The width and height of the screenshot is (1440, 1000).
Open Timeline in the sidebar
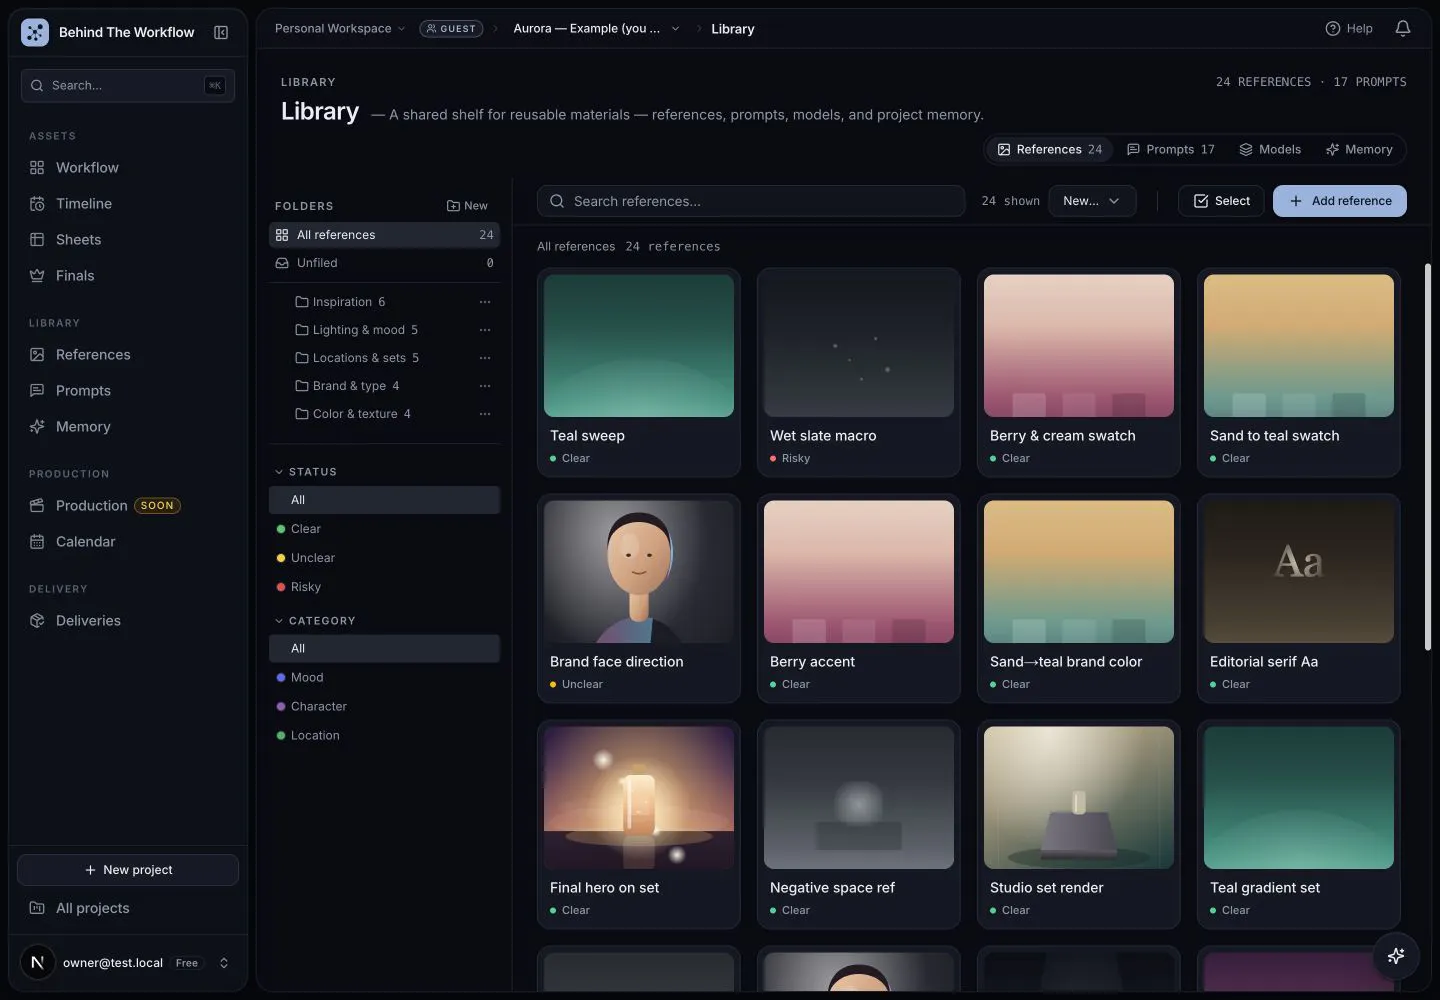pos(128,203)
